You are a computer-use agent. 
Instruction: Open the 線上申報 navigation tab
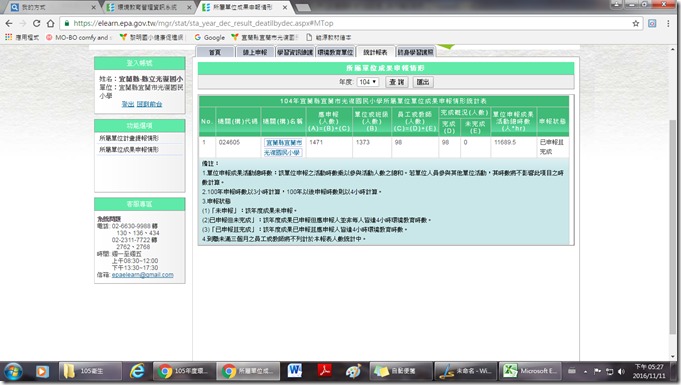(255, 52)
